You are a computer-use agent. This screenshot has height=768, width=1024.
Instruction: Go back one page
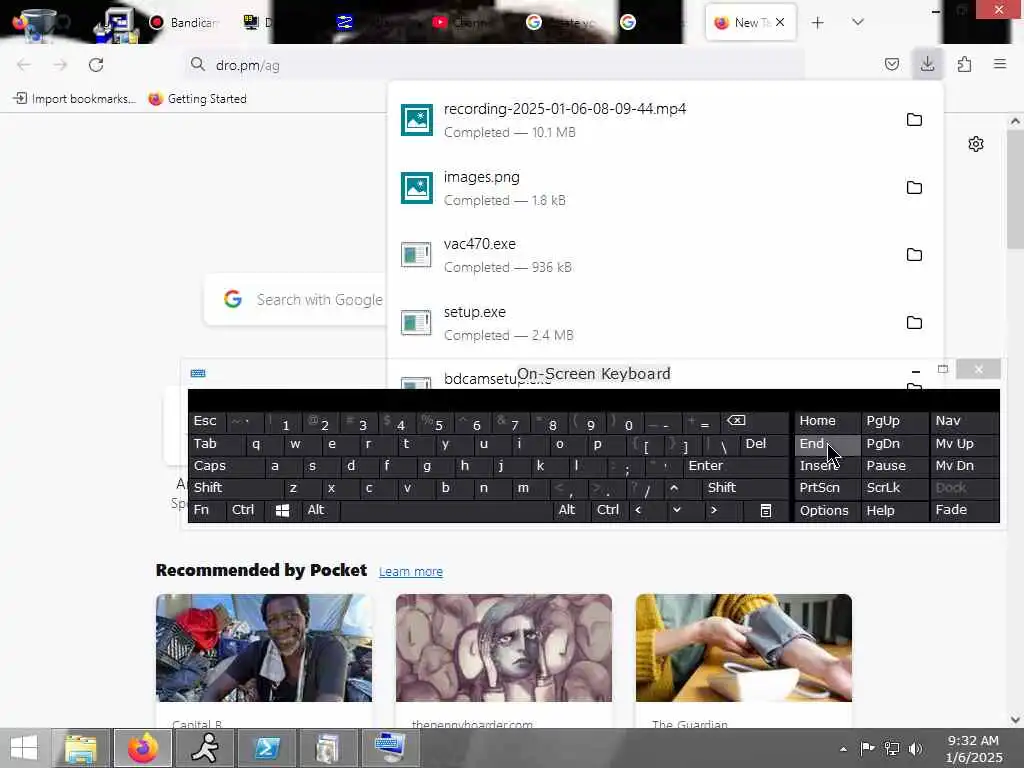pos(24,65)
